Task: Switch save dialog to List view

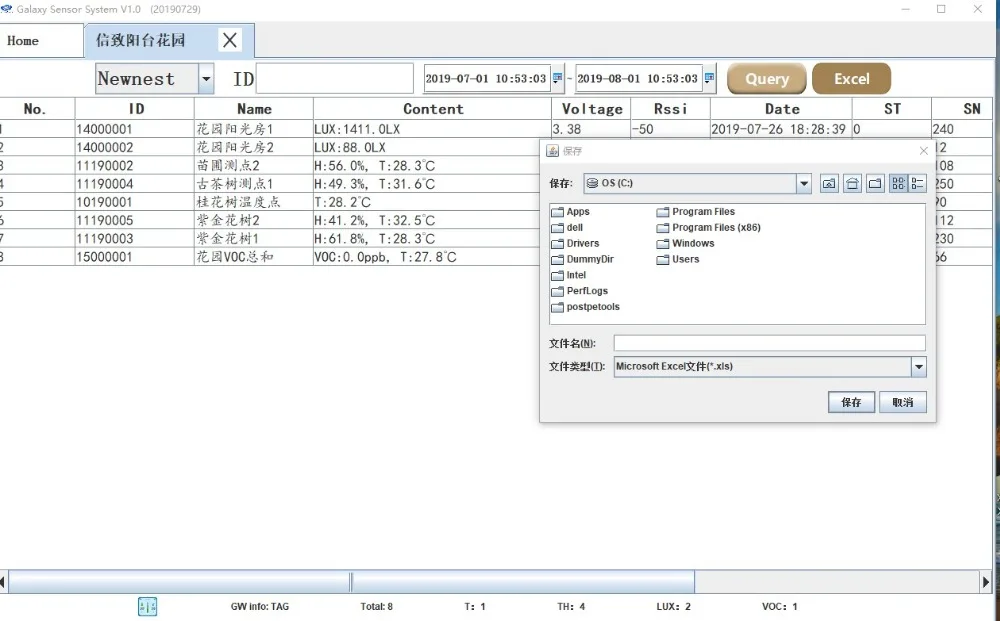Action: coord(898,184)
